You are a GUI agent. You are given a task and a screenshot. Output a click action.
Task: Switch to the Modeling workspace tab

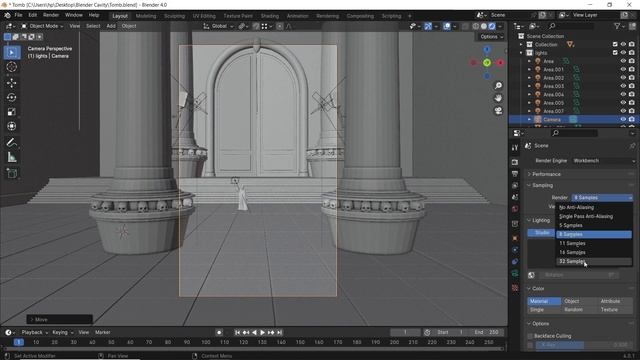[146, 16]
